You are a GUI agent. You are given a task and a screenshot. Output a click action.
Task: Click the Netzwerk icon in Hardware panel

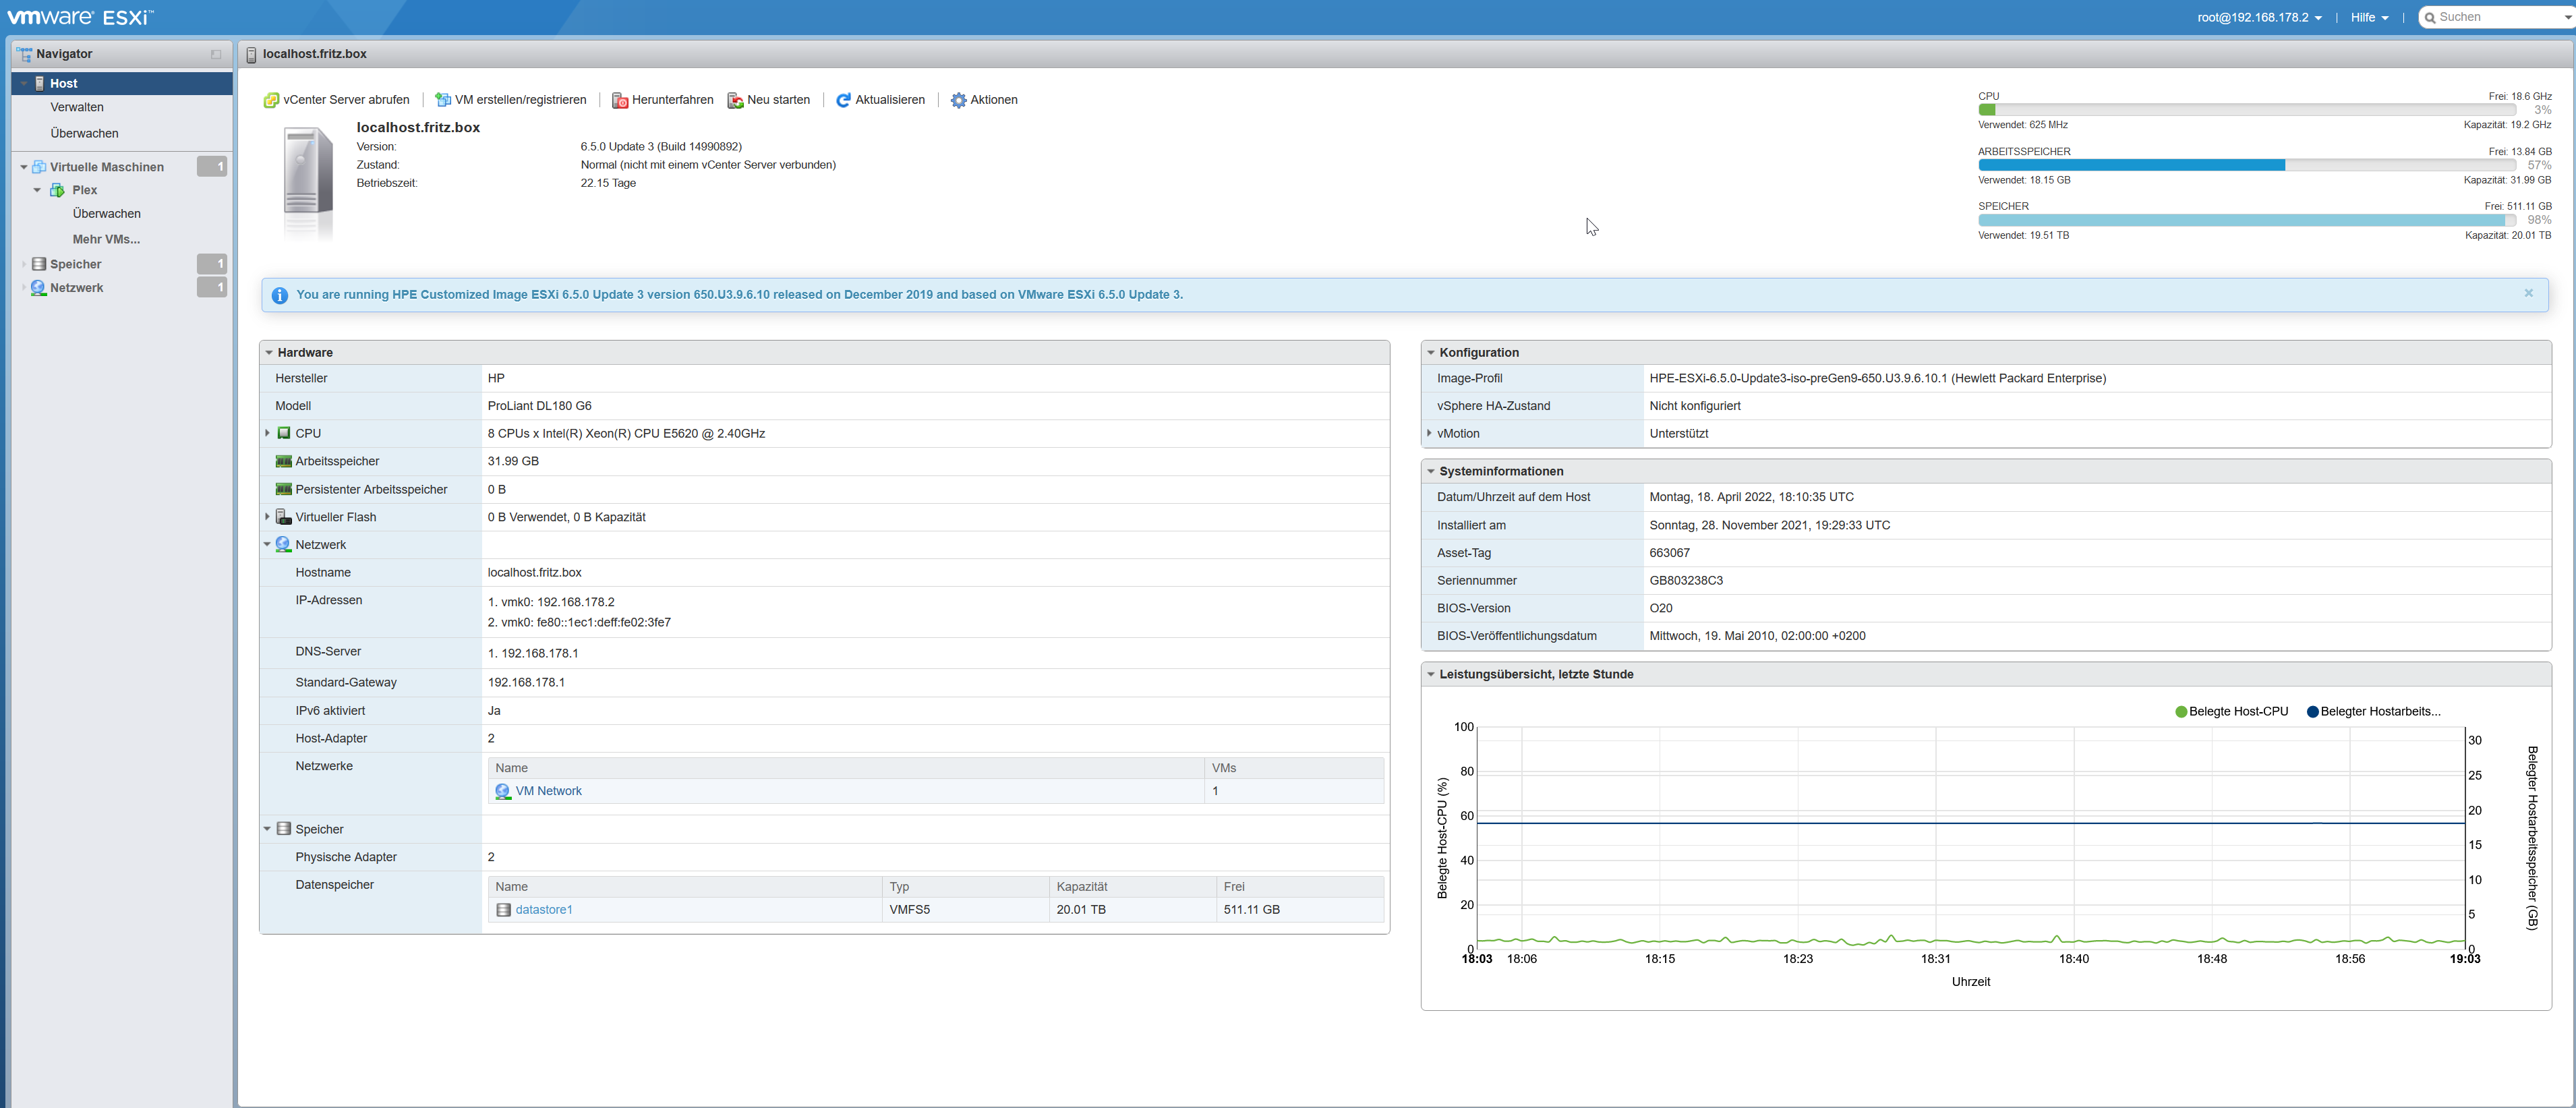[x=284, y=545]
